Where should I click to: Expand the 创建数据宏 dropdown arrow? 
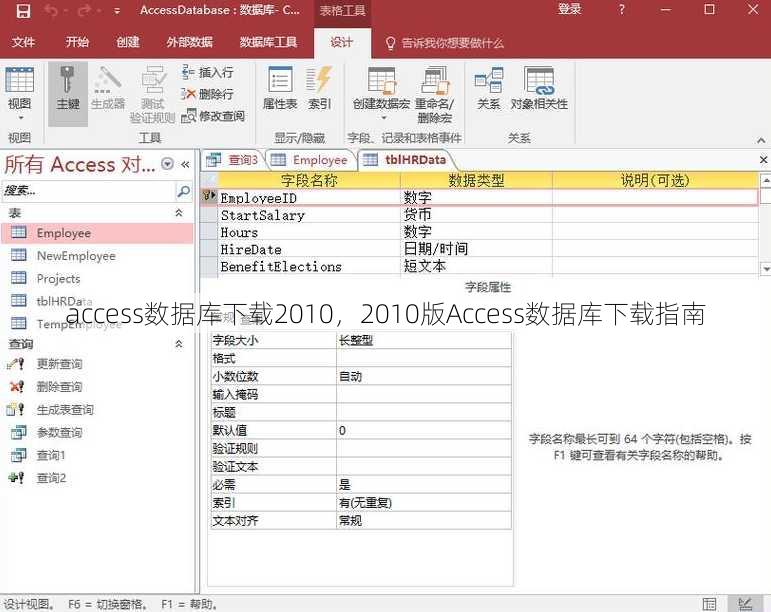384,118
